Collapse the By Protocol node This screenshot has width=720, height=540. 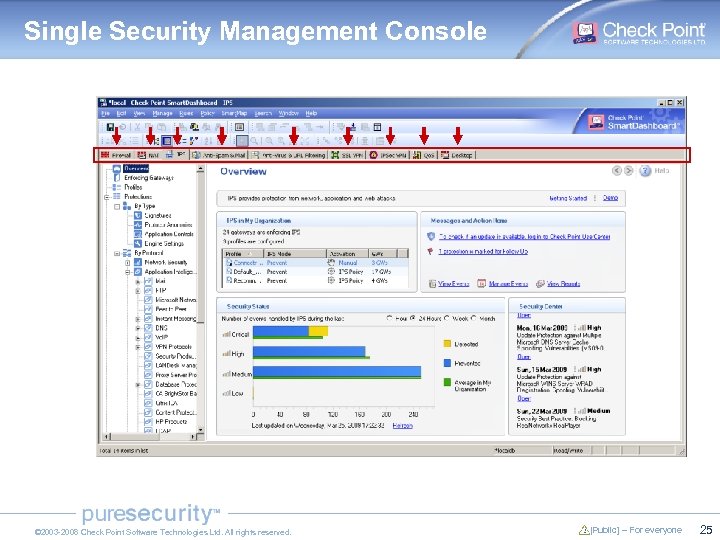click(x=117, y=253)
